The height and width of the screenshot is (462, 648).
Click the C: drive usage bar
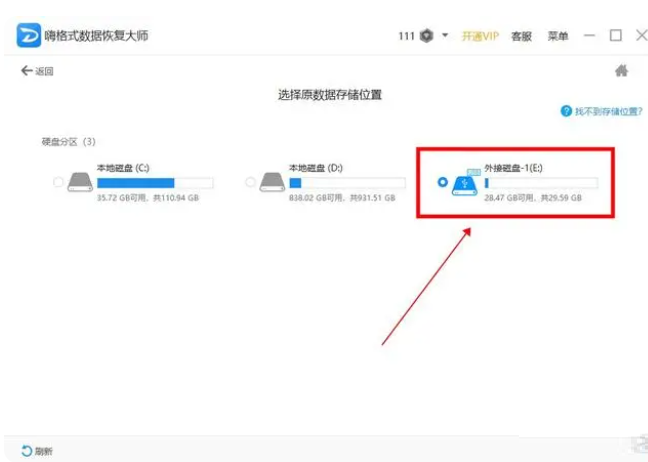pos(155,183)
